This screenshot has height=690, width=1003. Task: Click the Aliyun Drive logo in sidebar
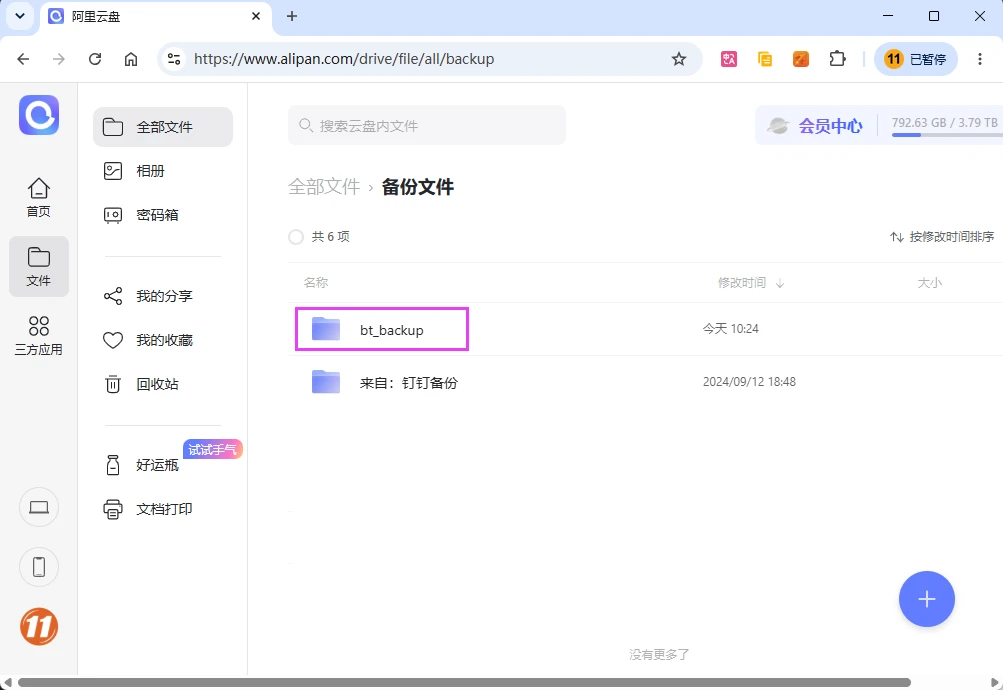[39, 115]
